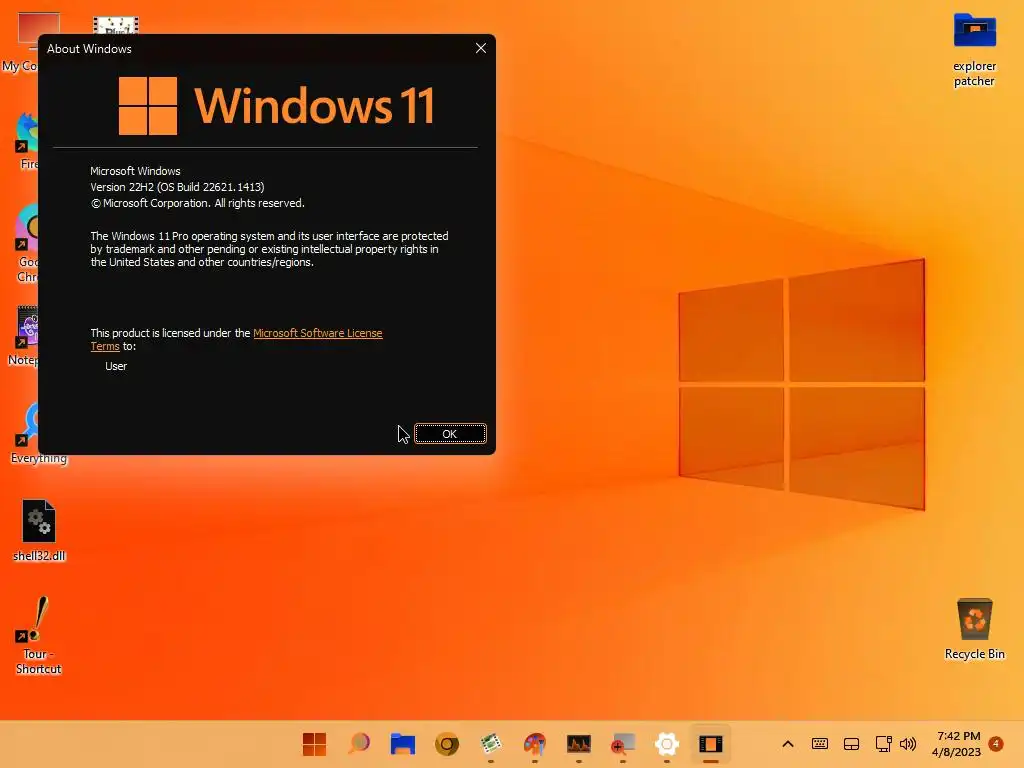Open the Start menu
Viewport: 1024px width, 768px height.
click(x=314, y=744)
